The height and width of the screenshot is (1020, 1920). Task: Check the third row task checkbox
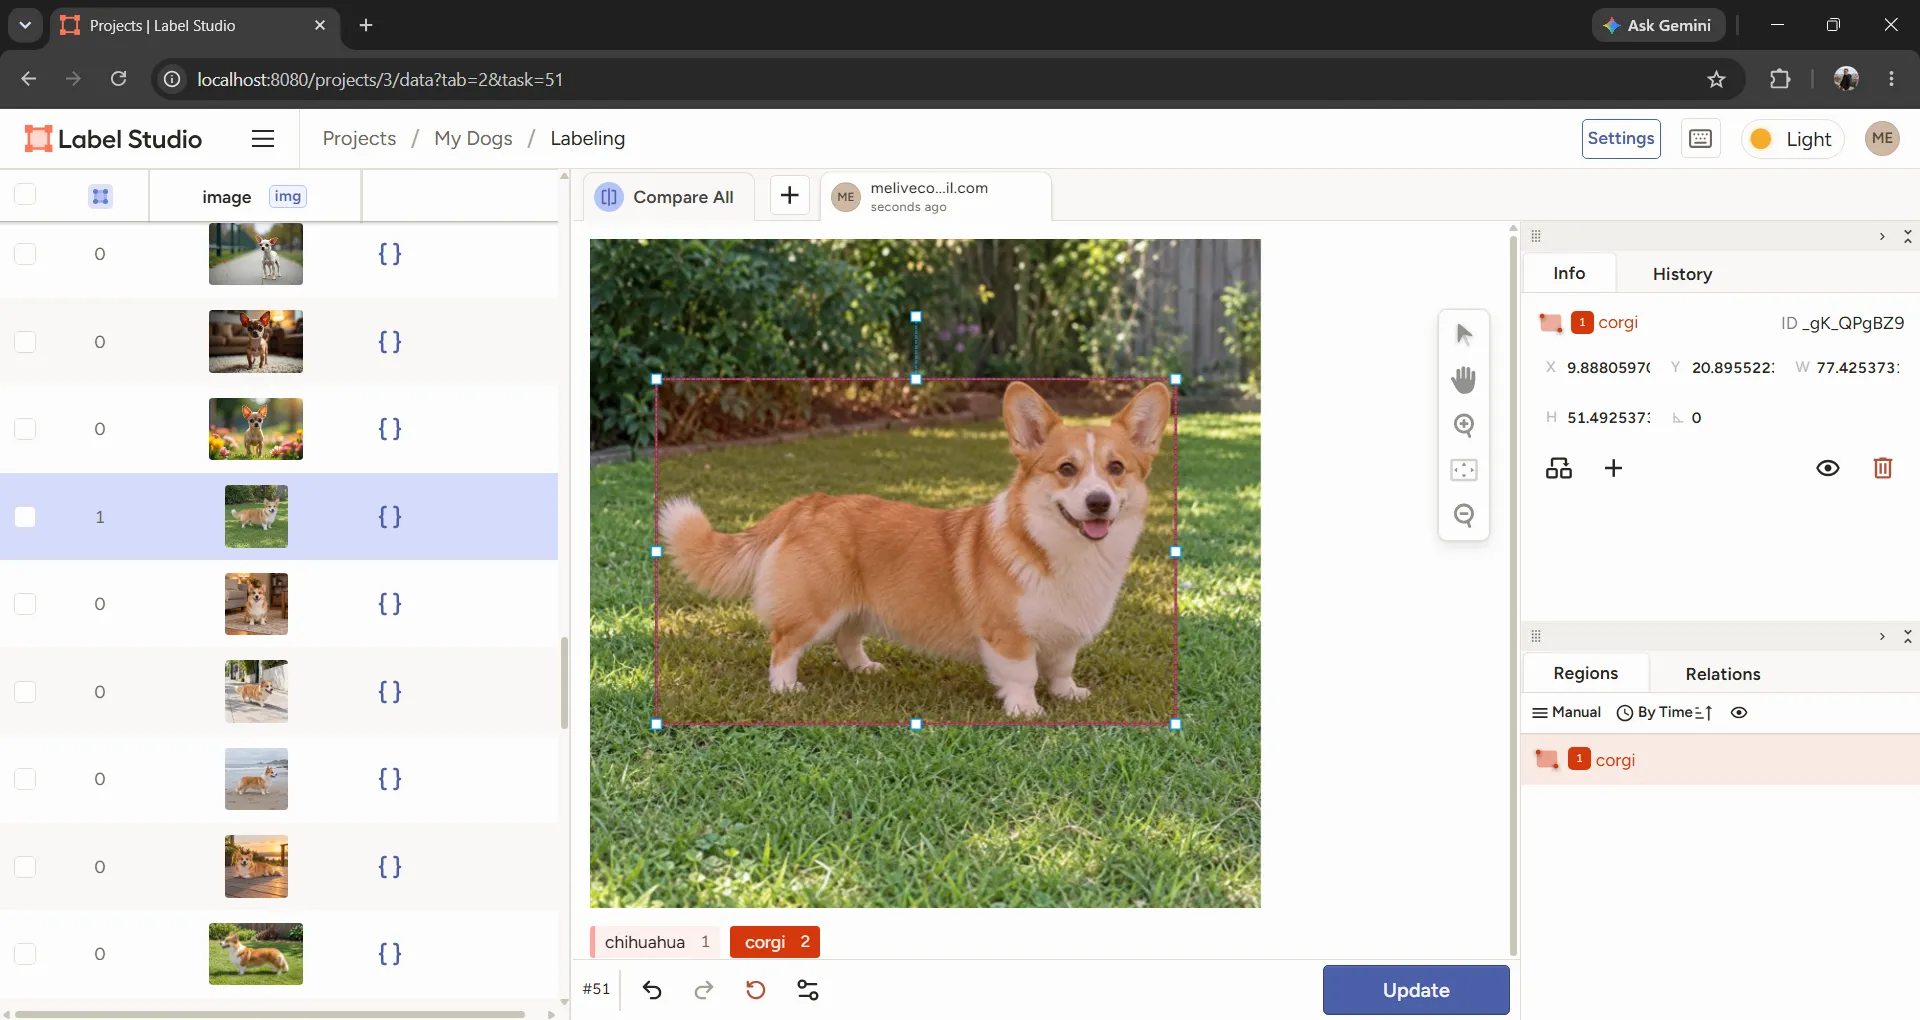pos(25,429)
